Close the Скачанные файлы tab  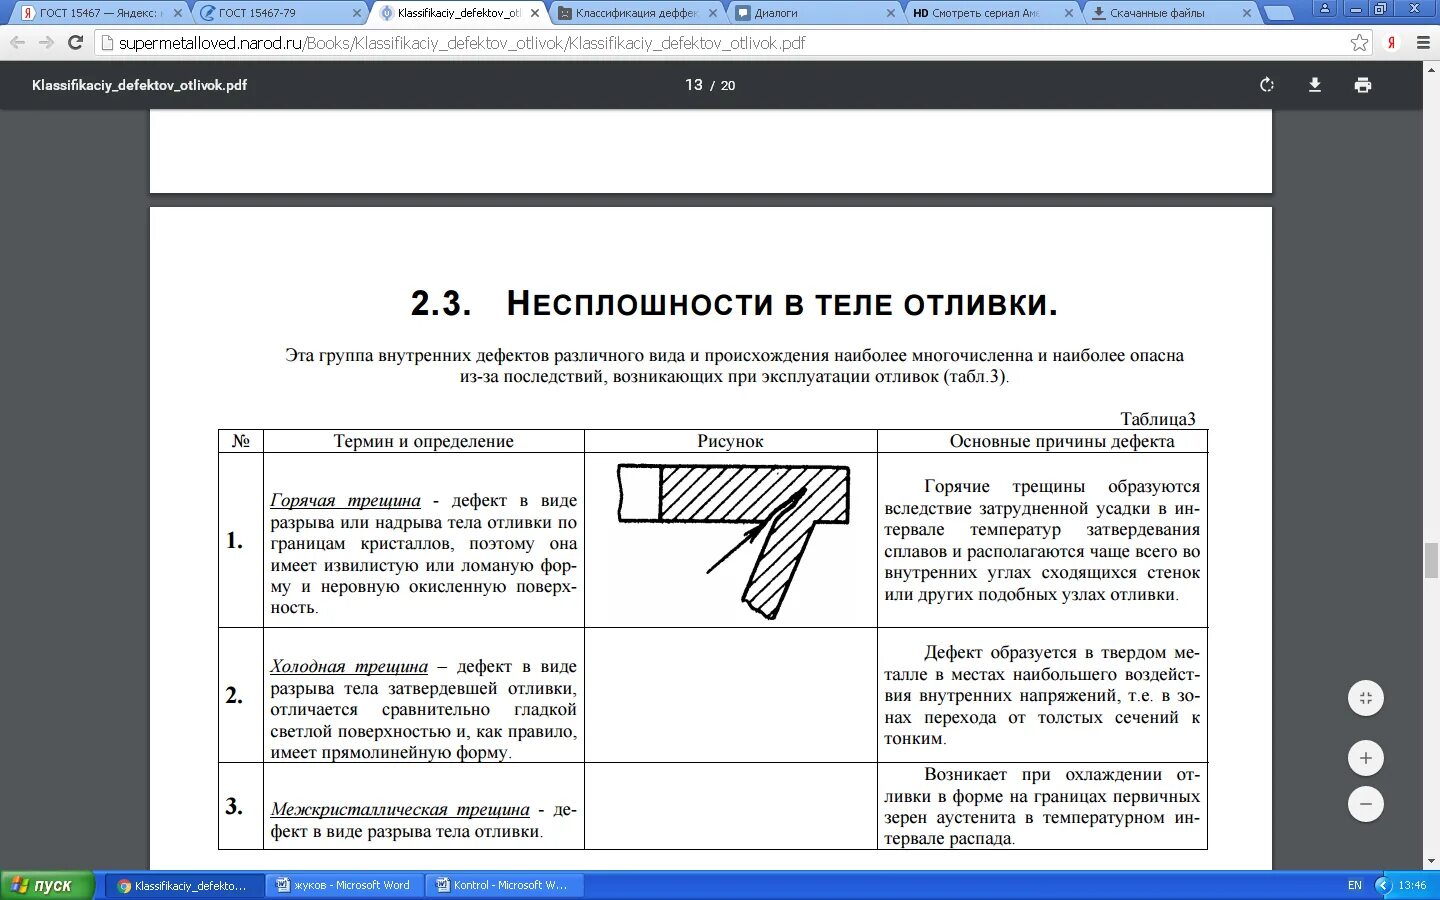coord(1247,13)
